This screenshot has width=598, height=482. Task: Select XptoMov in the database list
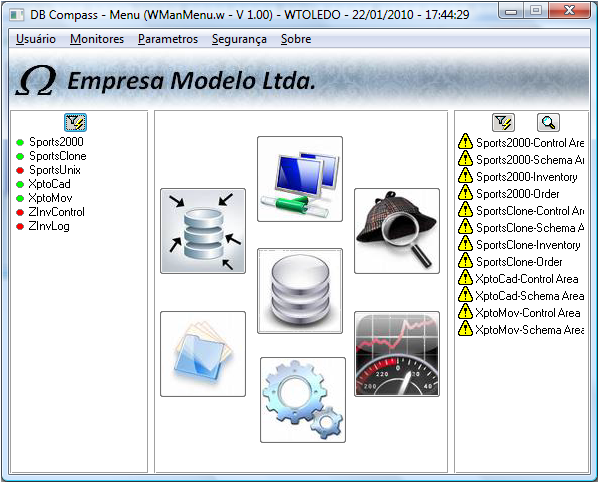click(50, 198)
